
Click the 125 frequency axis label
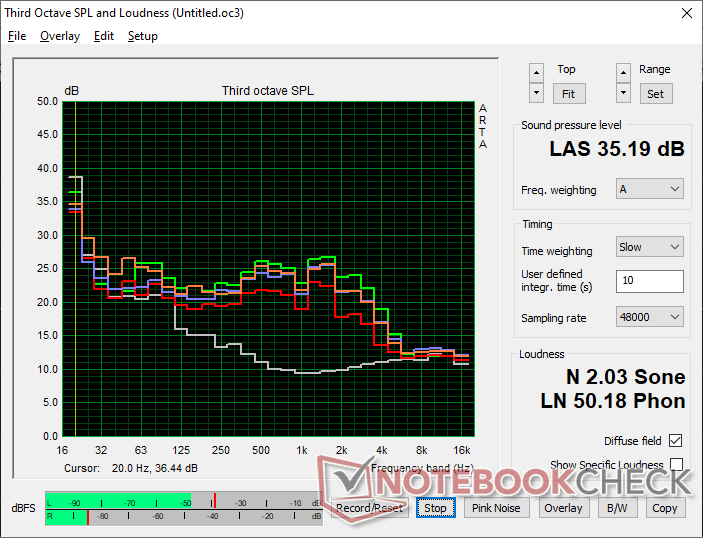(x=181, y=450)
